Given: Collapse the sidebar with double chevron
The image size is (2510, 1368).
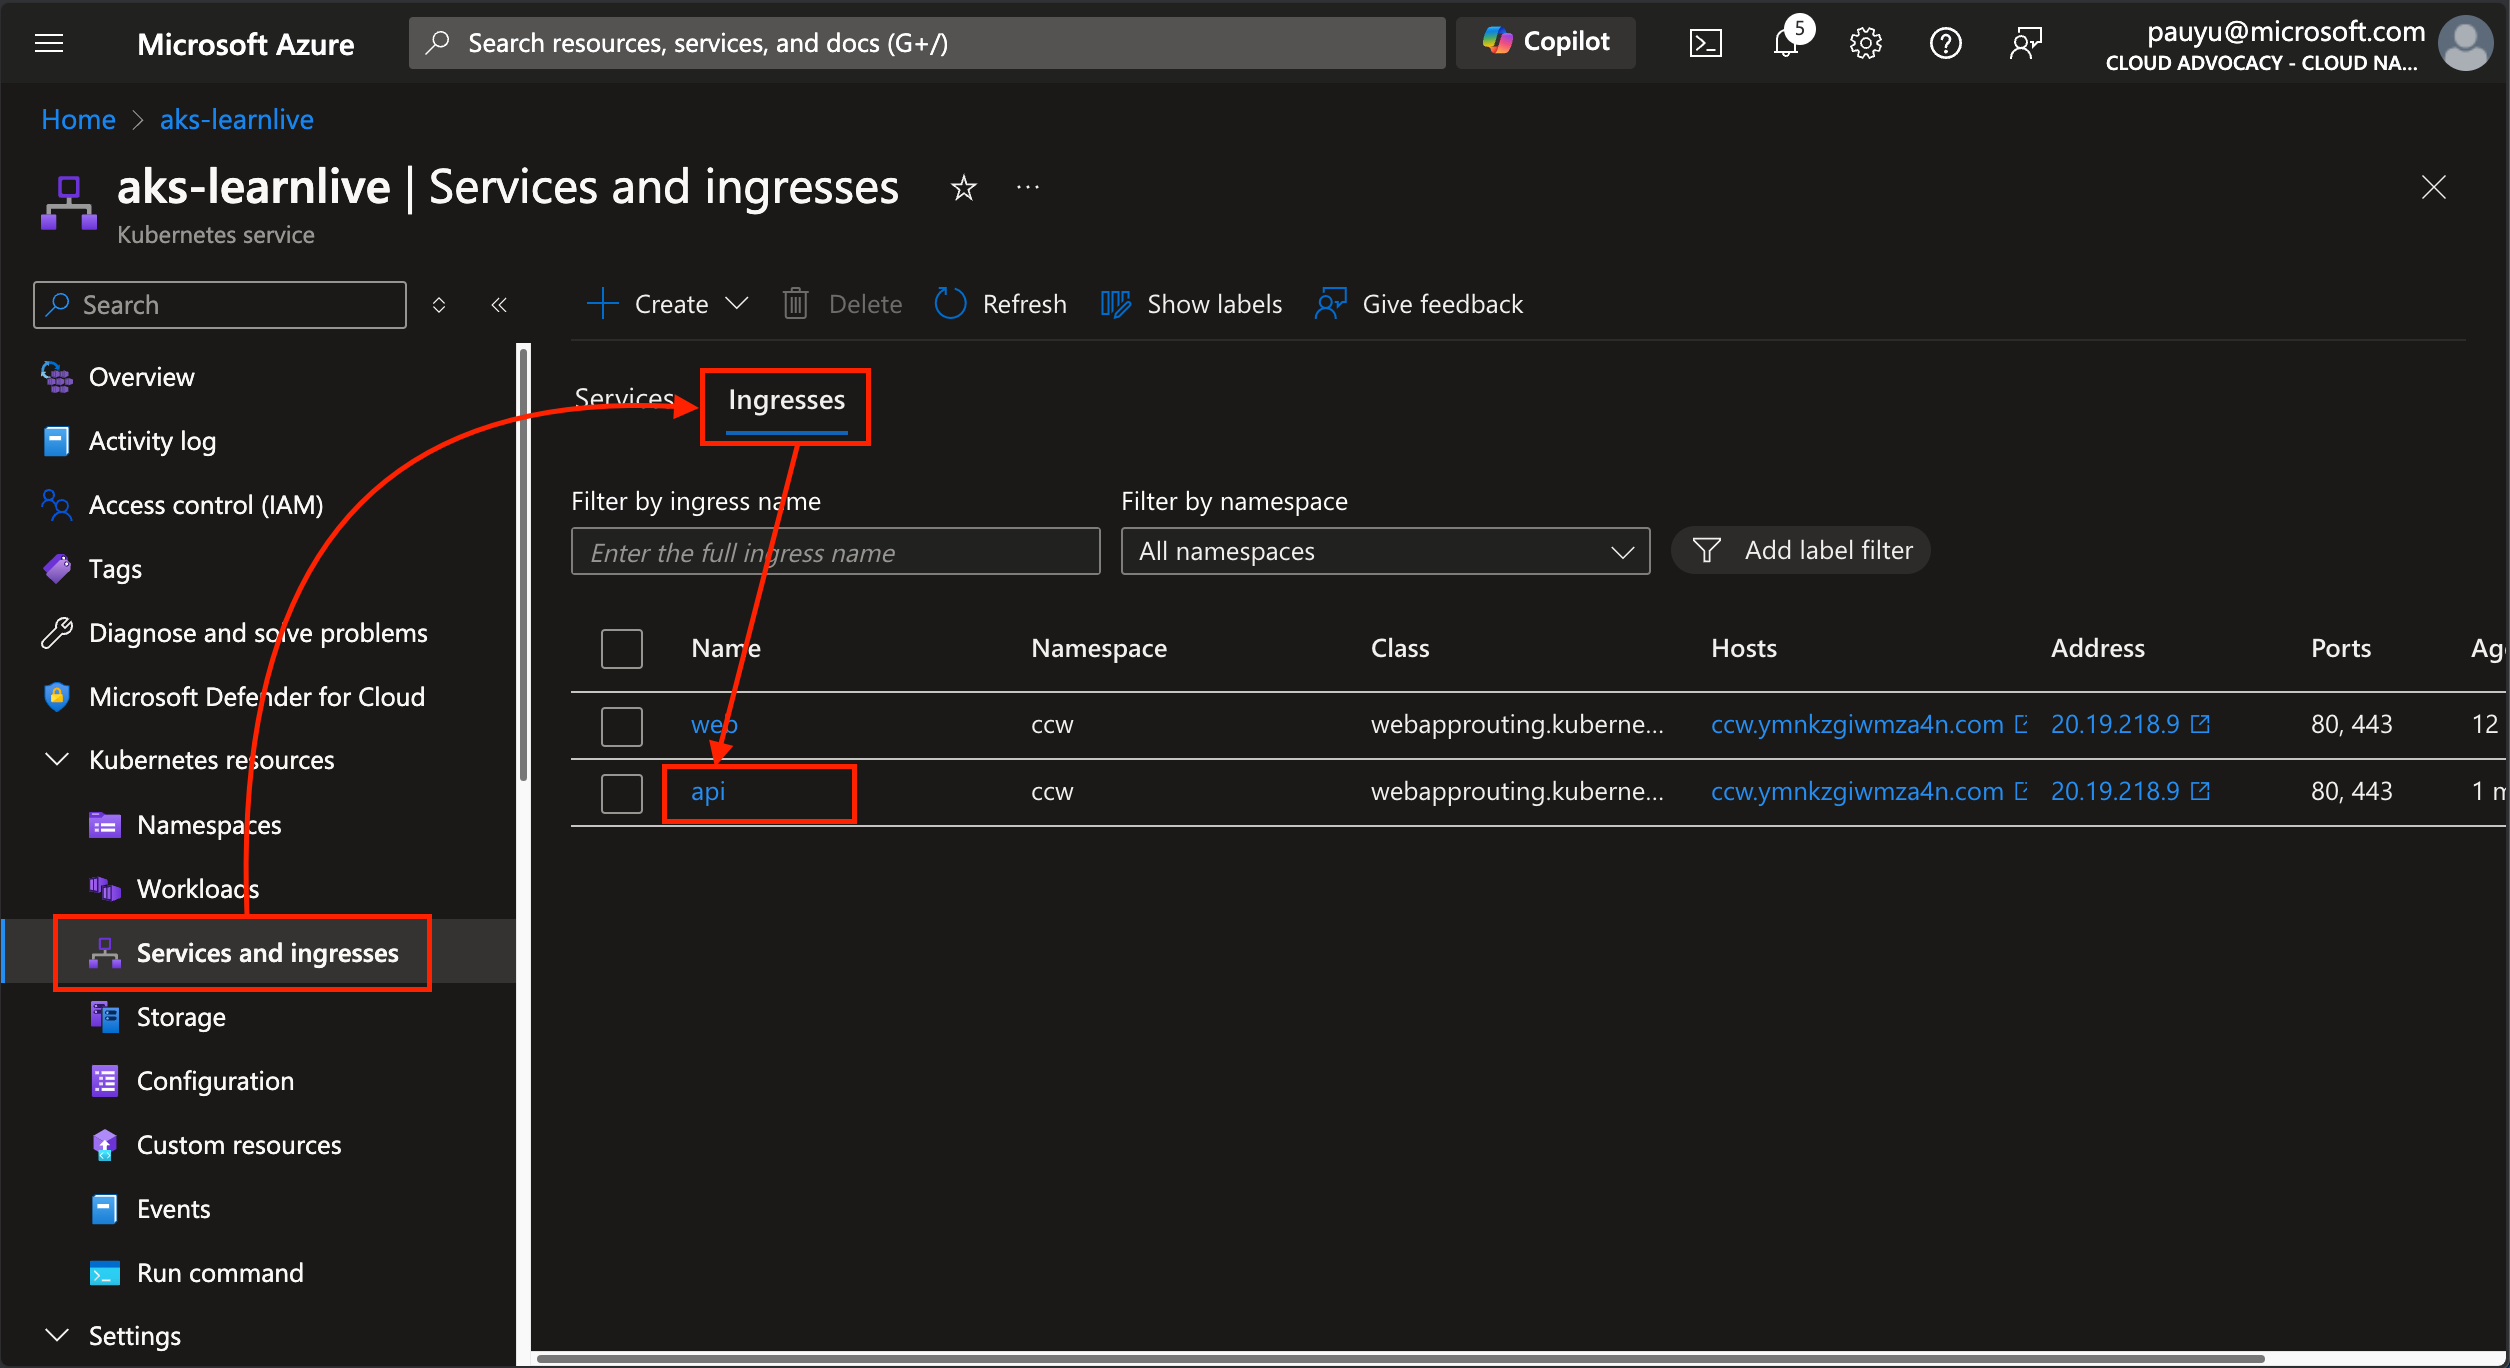Looking at the screenshot, I should 499,305.
